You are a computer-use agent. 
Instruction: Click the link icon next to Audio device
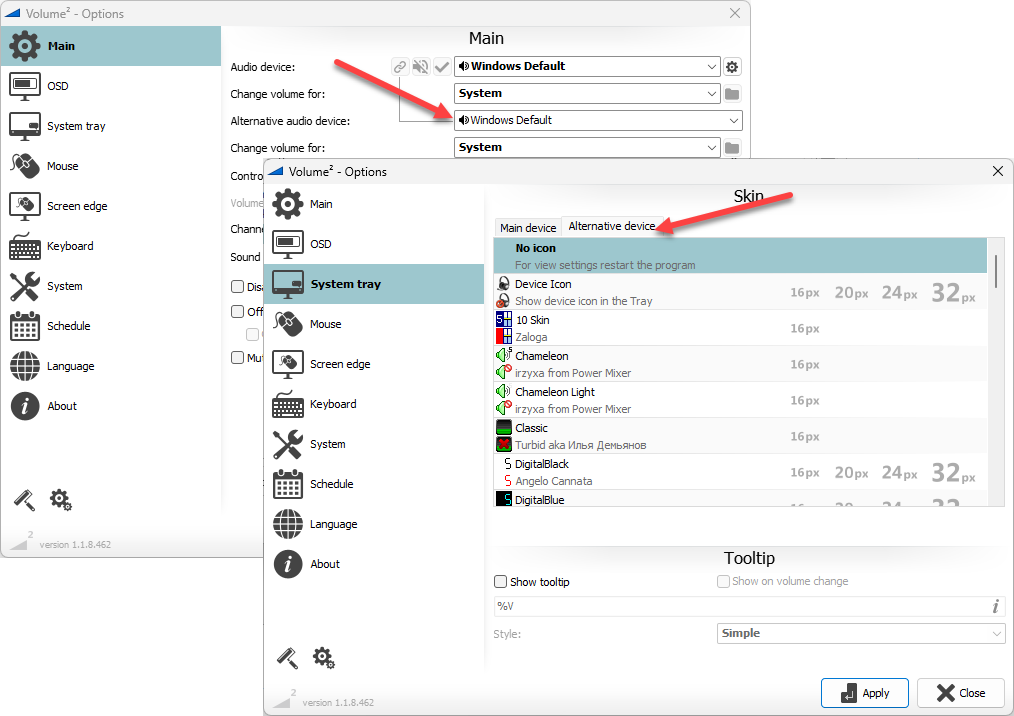click(400, 67)
